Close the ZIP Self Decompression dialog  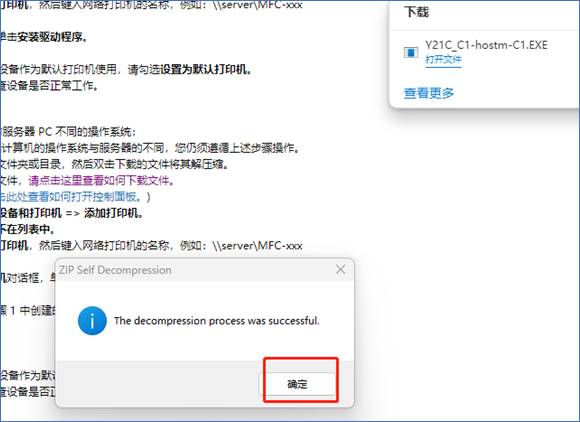(341, 270)
